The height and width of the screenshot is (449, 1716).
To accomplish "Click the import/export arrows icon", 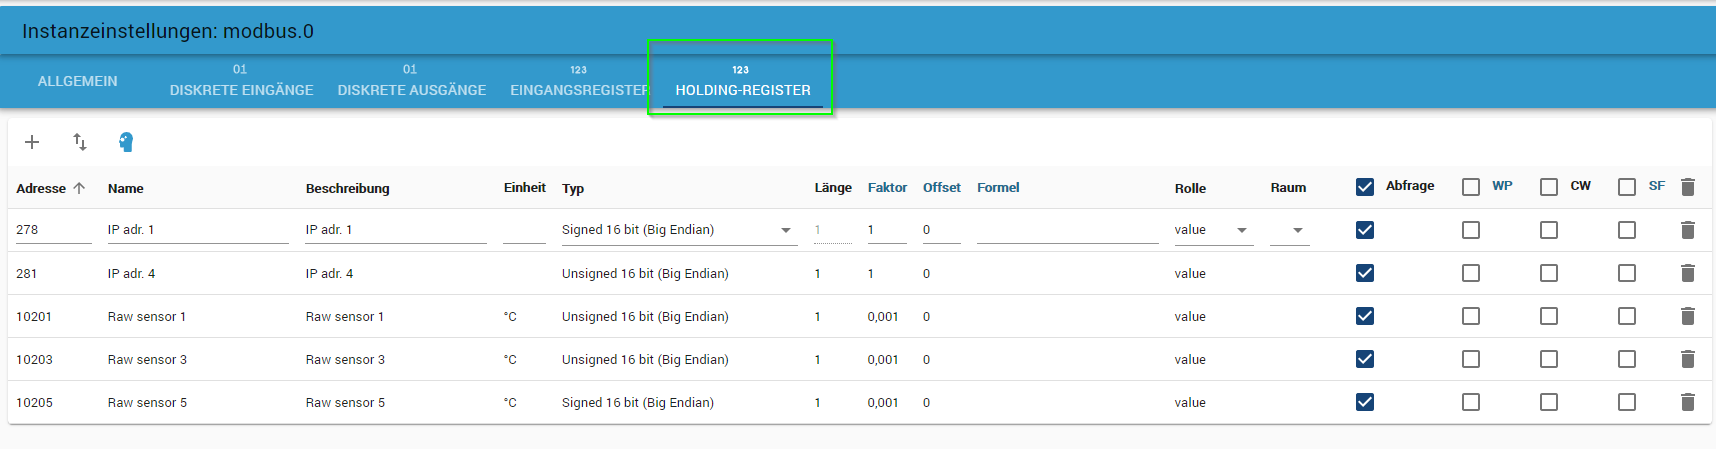I will [80, 142].
